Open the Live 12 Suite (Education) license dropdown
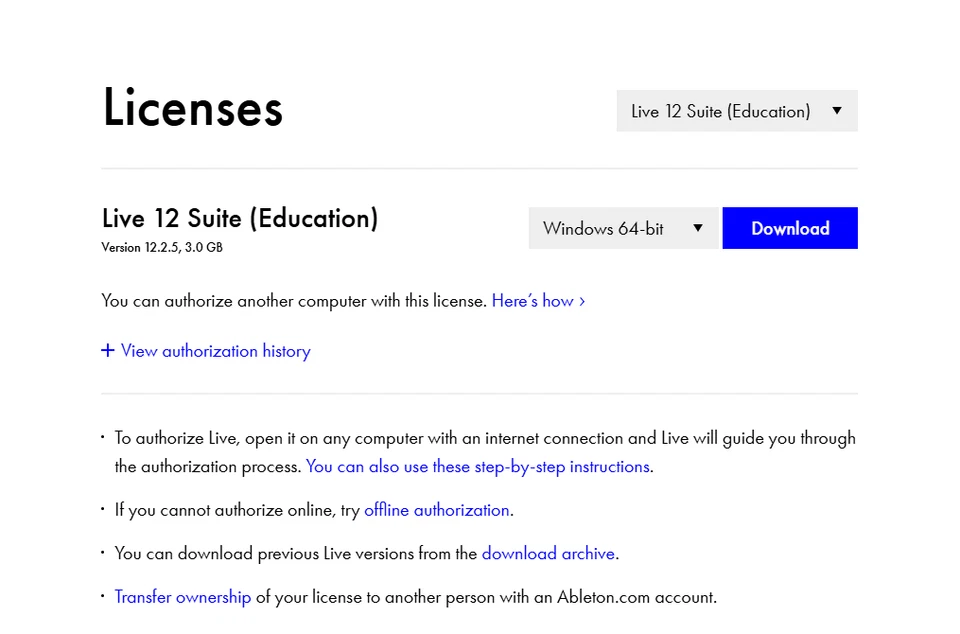The width and height of the screenshot is (960, 634). [736, 111]
